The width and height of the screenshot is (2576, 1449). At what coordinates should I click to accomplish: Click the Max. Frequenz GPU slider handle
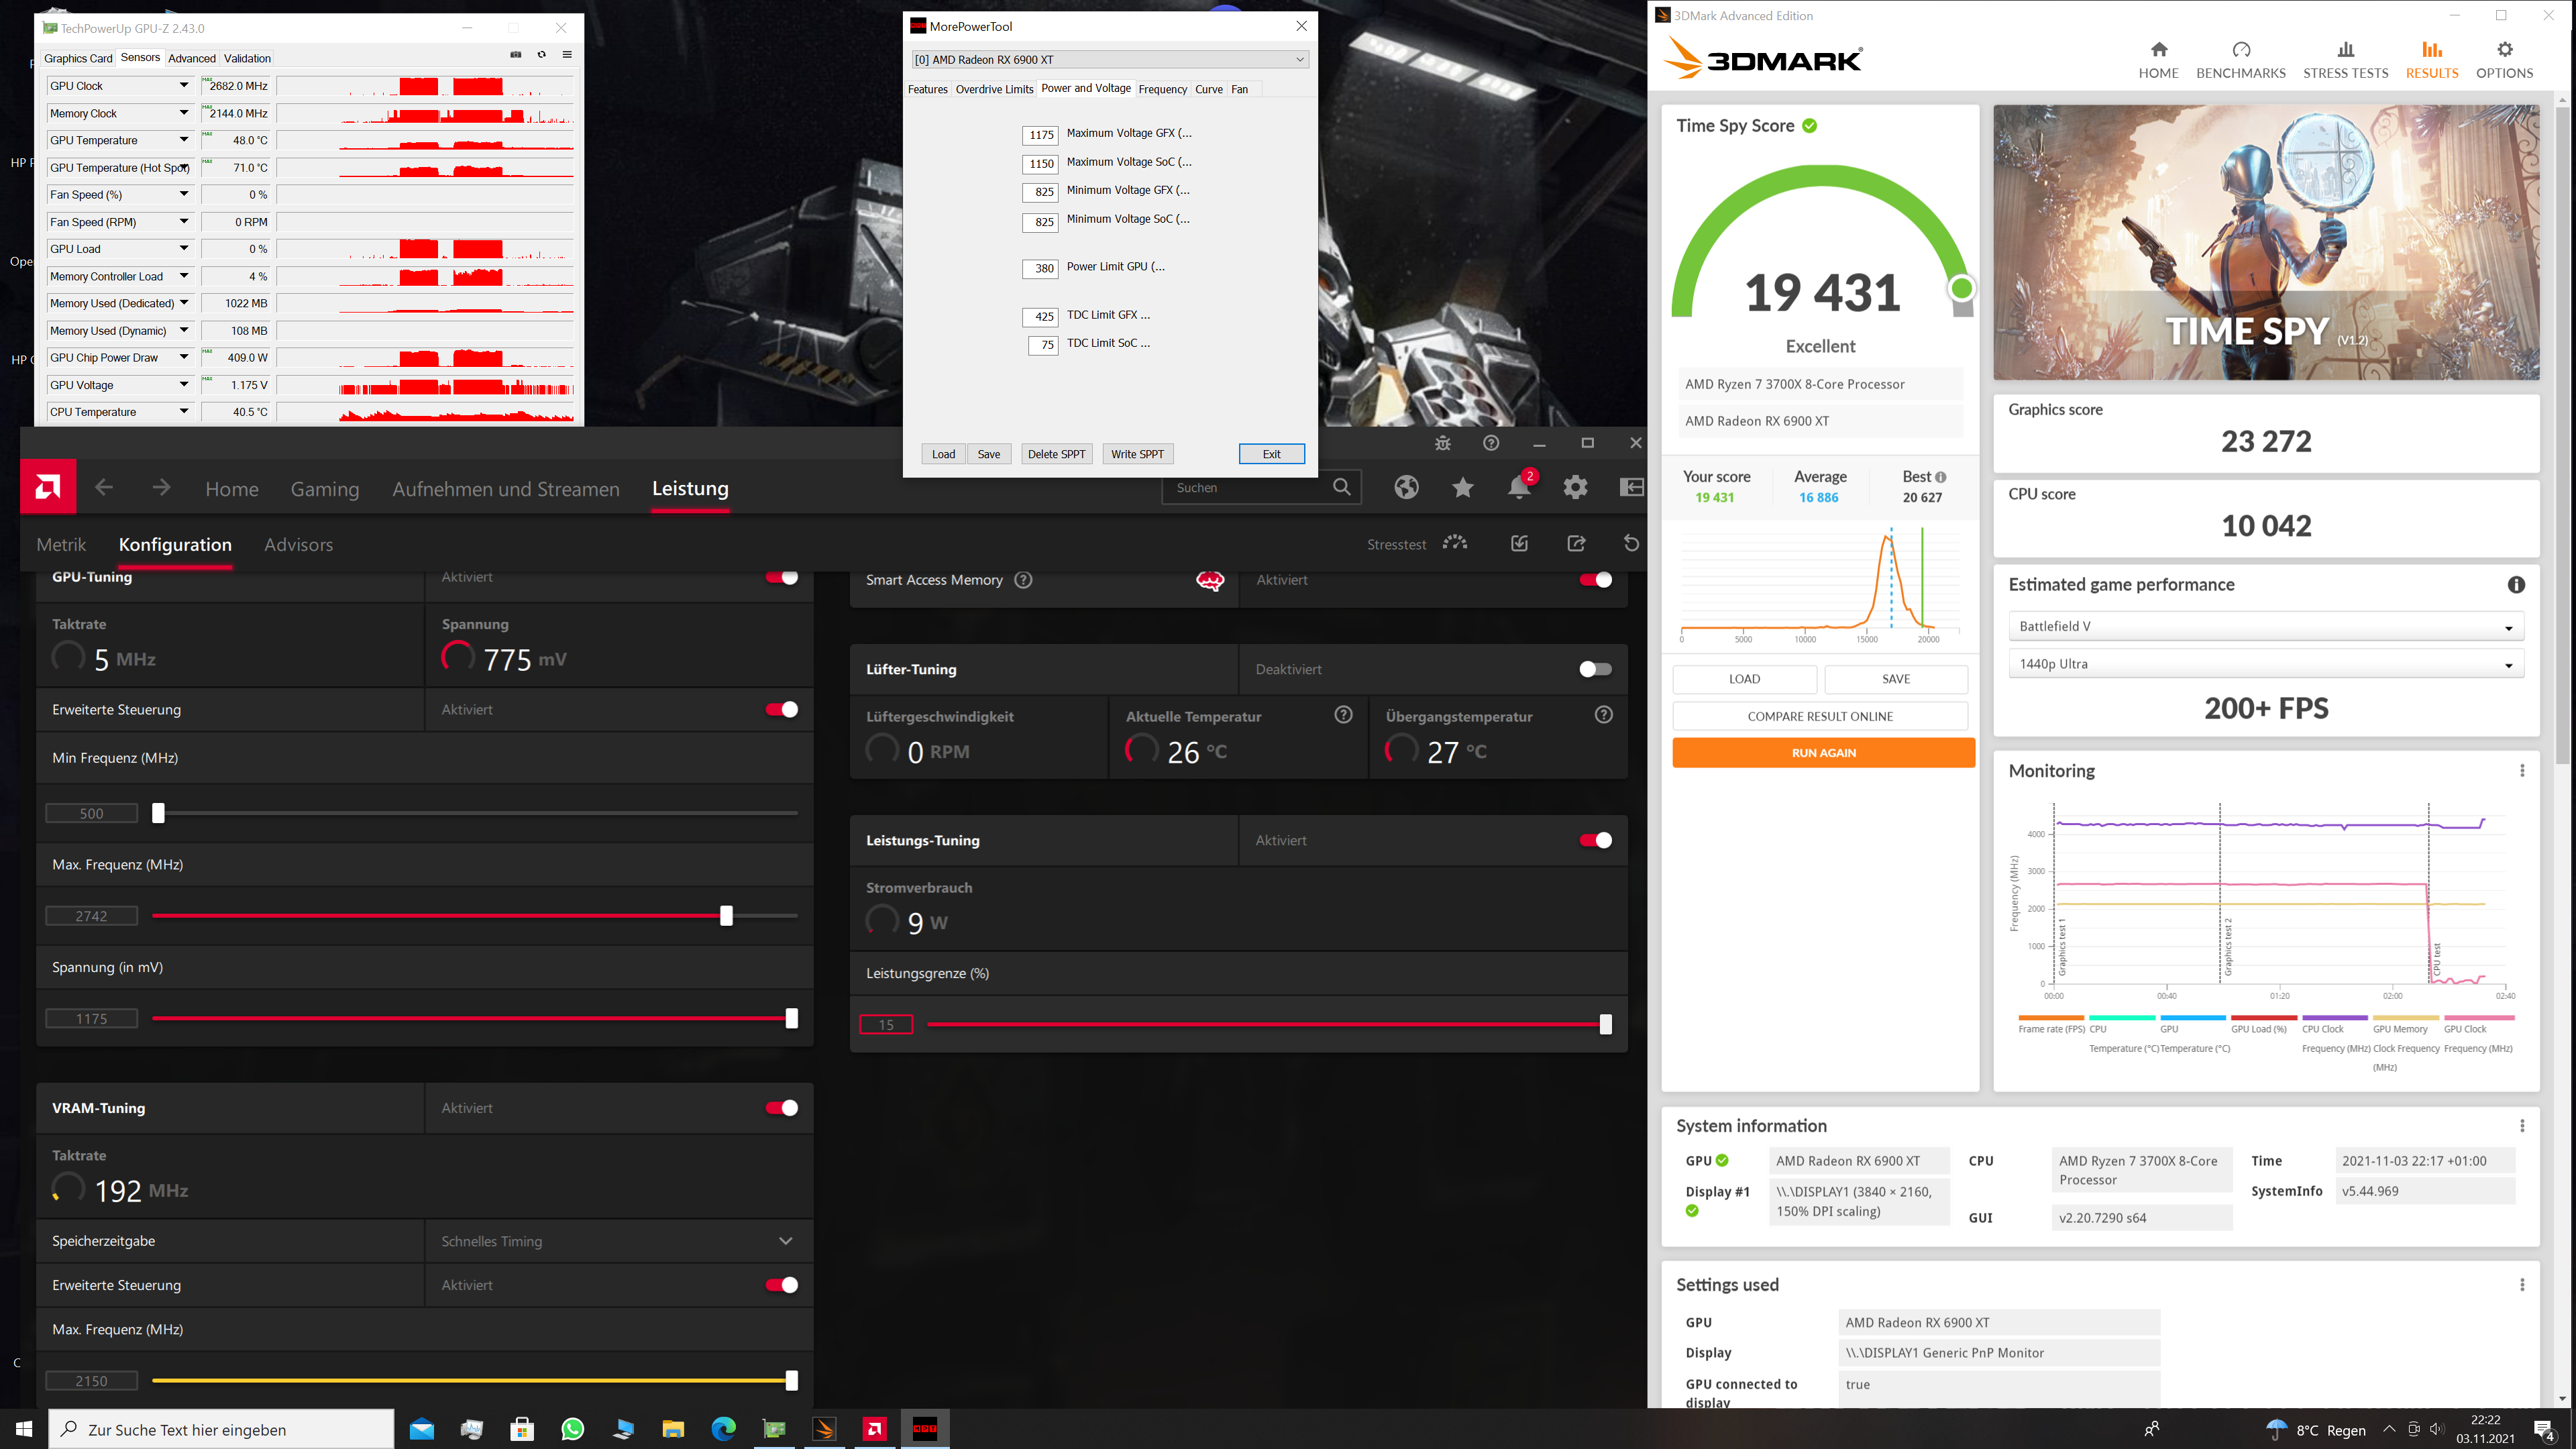pyautogui.click(x=726, y=916)
